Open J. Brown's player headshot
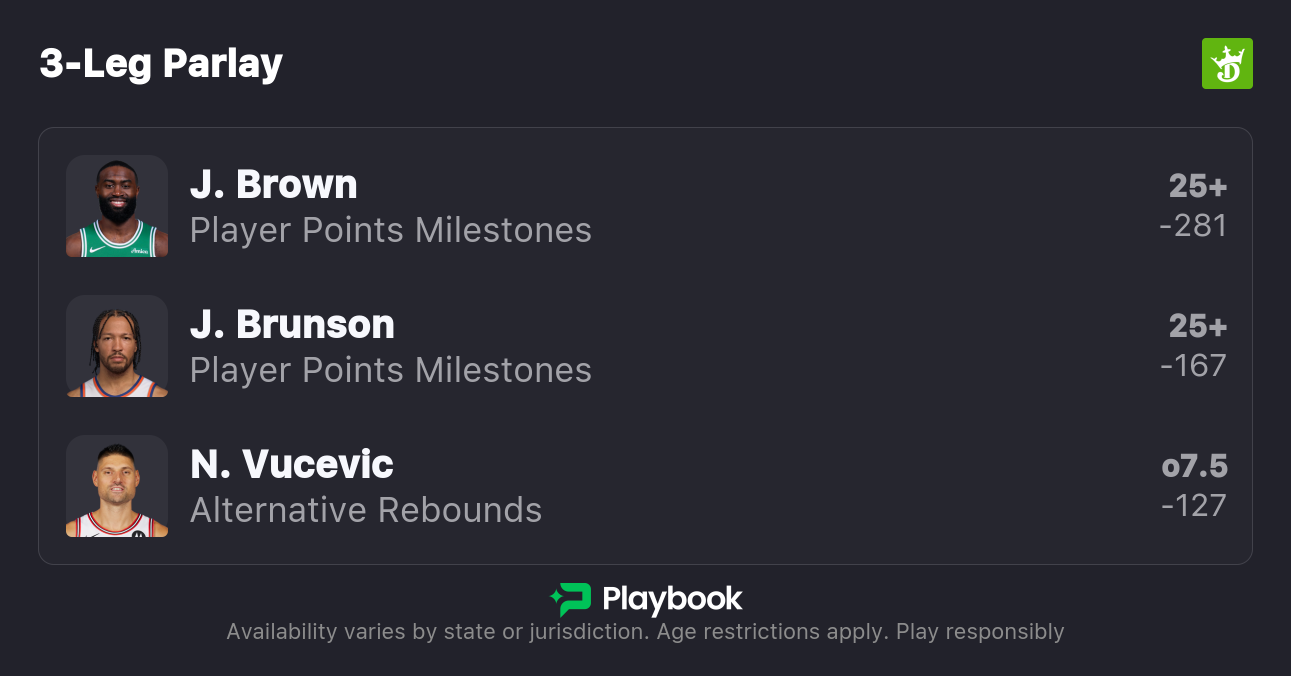1291x676 pixels. [x=117, y=206]
